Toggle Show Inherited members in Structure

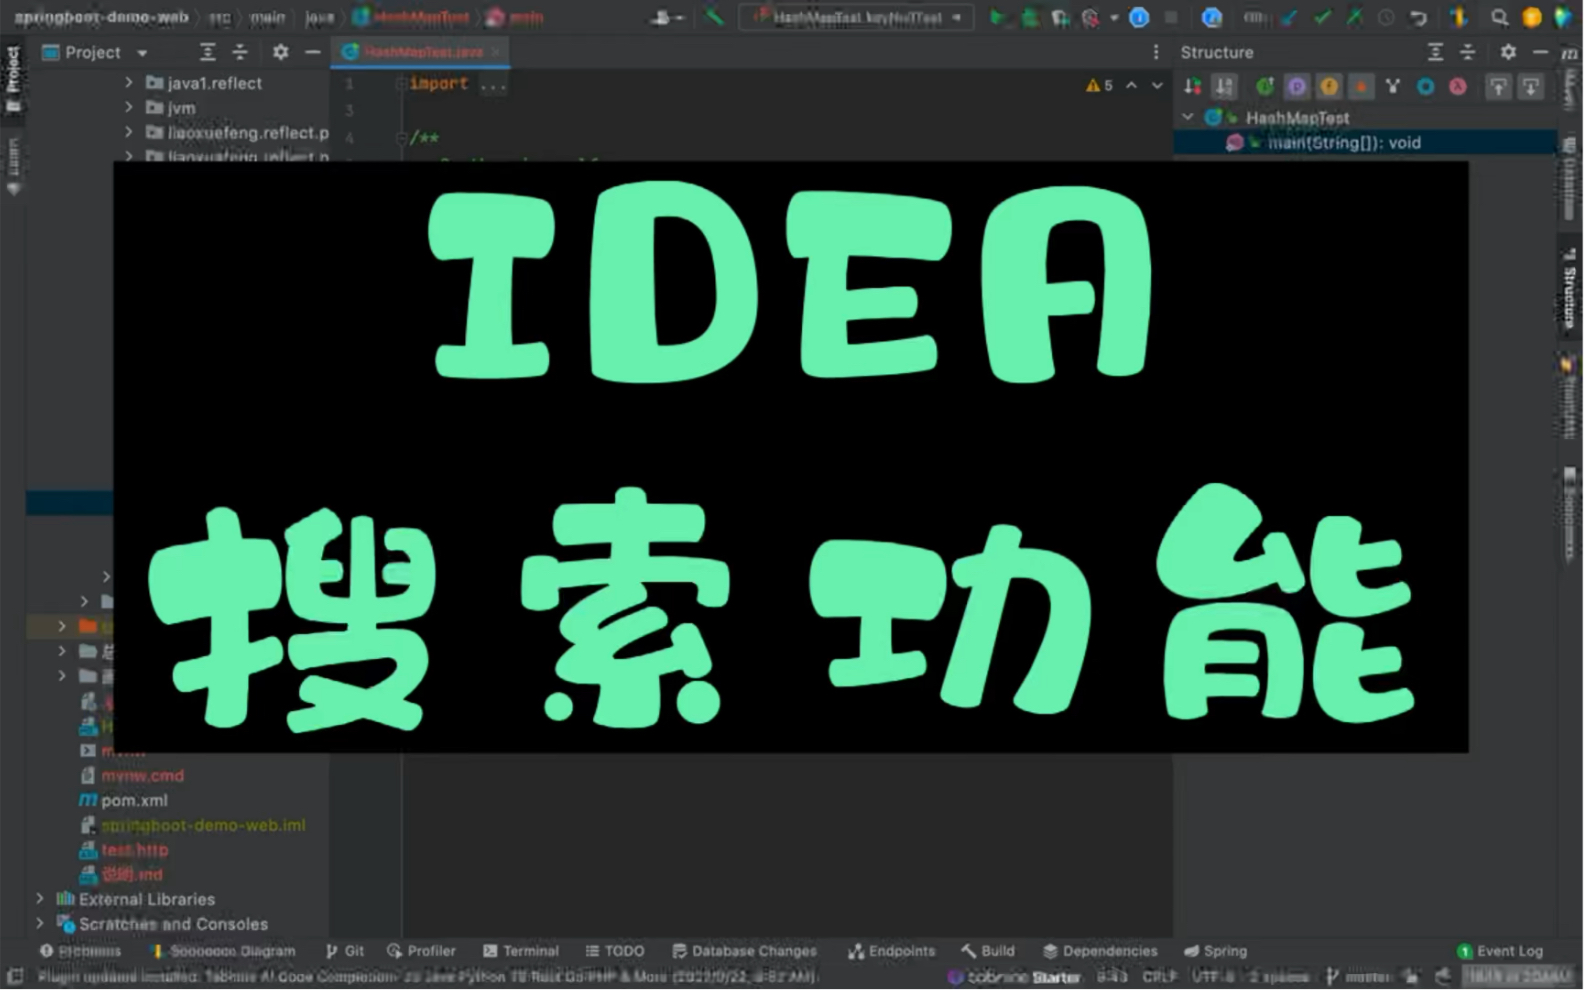coord(1265,87)
